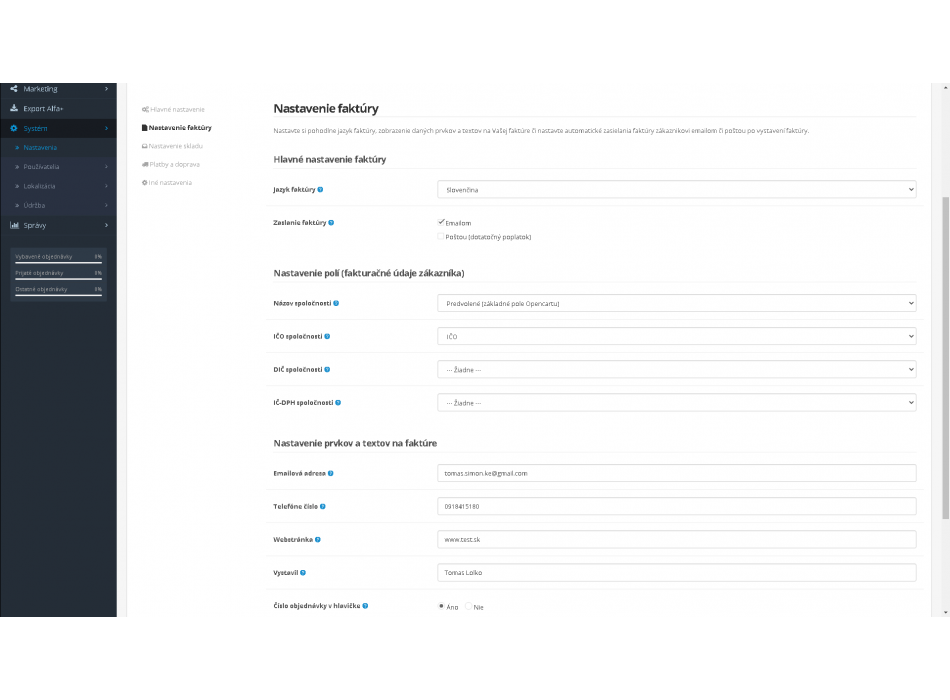Screen dimensions: 950x700
Task: Go to Platby a doprava section
Action: tap(171, 164)
